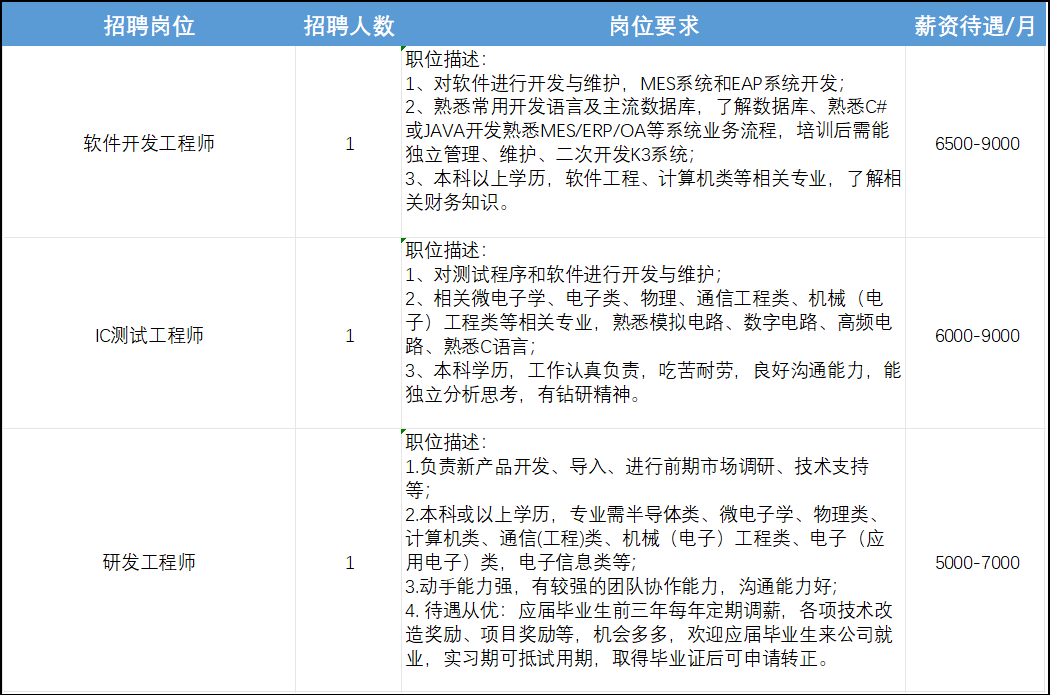Viewport: 1050px width, 695px height.
Task: Select the 6500-9000 salary cell
Action: 976,143
